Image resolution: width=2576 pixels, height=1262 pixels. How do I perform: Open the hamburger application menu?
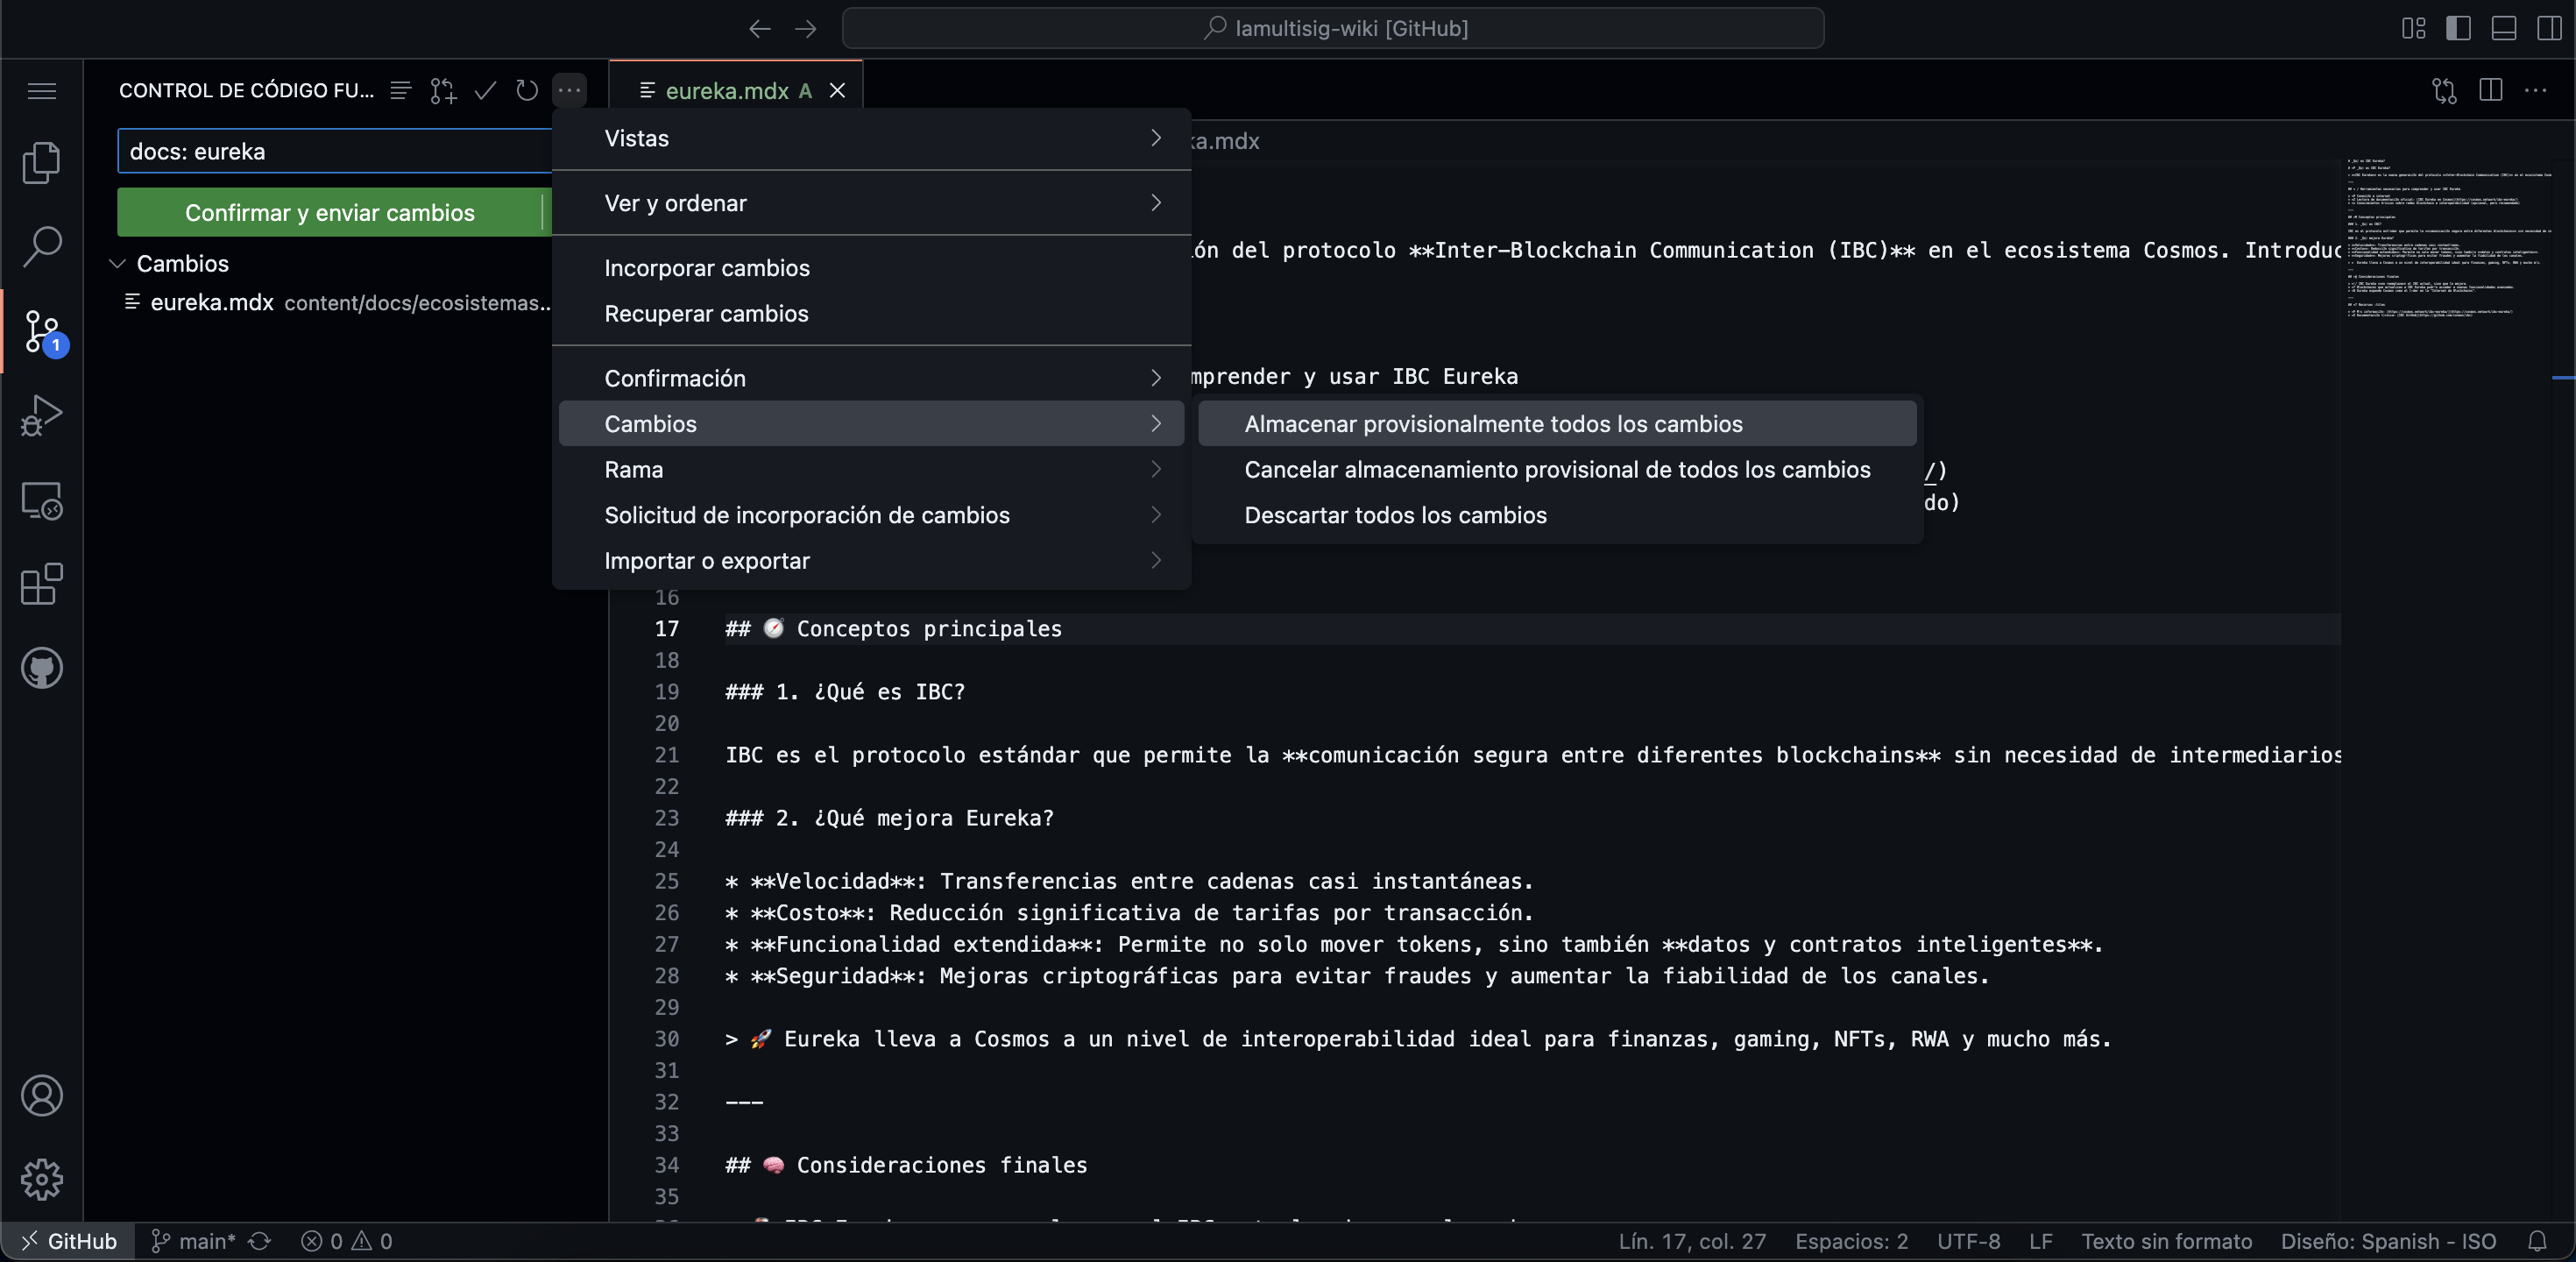41,91
